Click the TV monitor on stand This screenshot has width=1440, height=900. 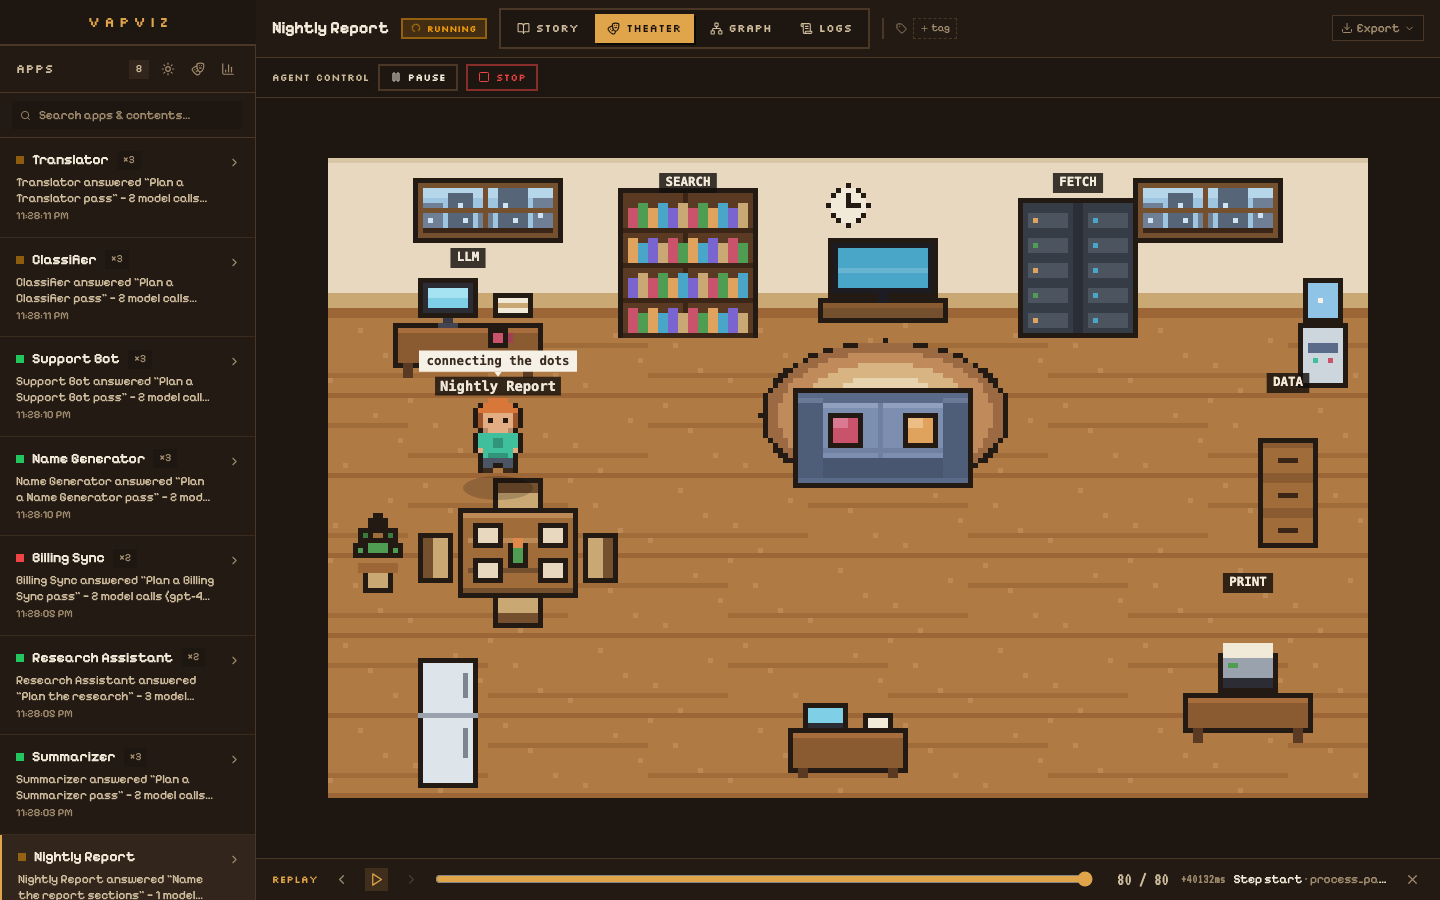[x=883, y=270]
